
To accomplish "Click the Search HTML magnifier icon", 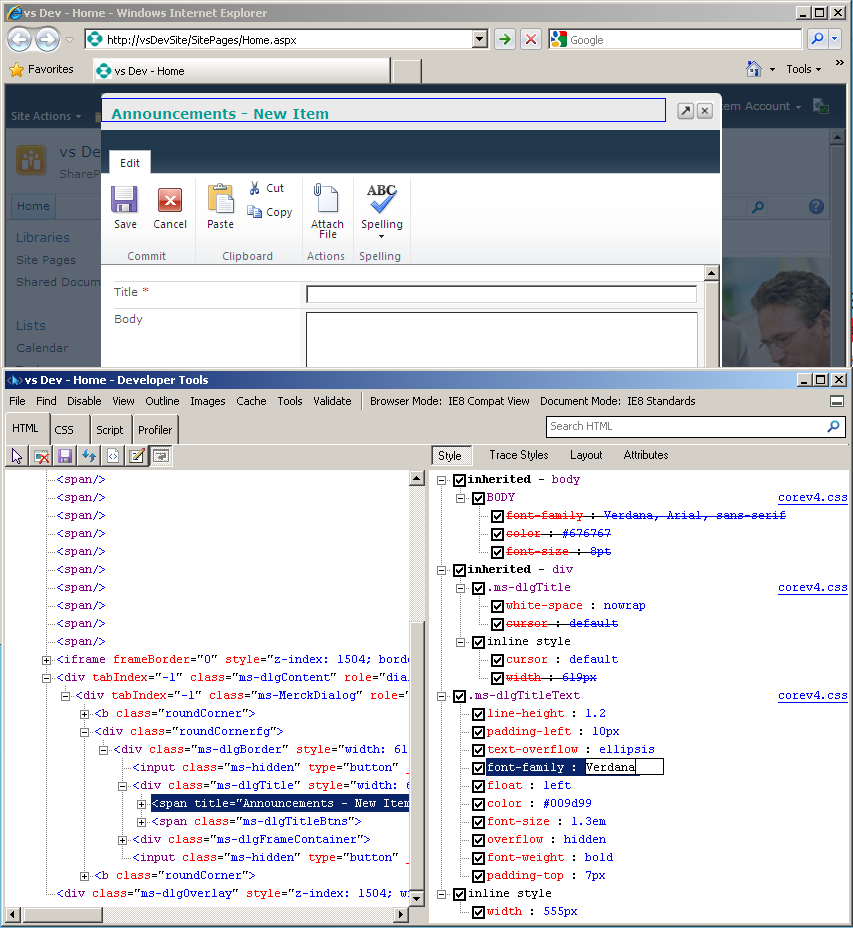I will pos(833,426).
